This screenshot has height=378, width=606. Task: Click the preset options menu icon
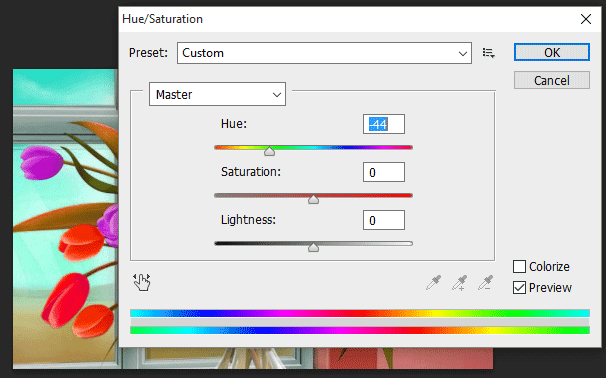coord(489,53)
